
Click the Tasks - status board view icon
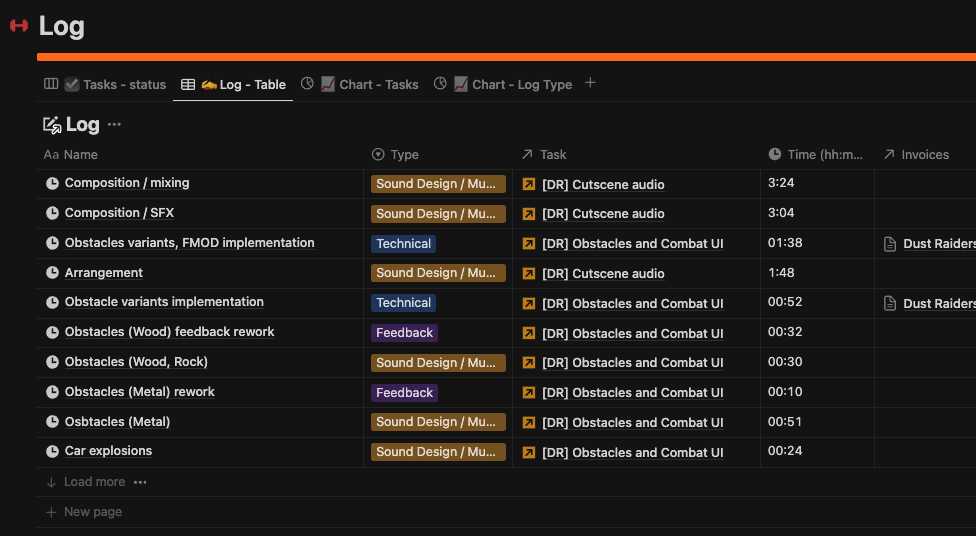tap(51, 83)
